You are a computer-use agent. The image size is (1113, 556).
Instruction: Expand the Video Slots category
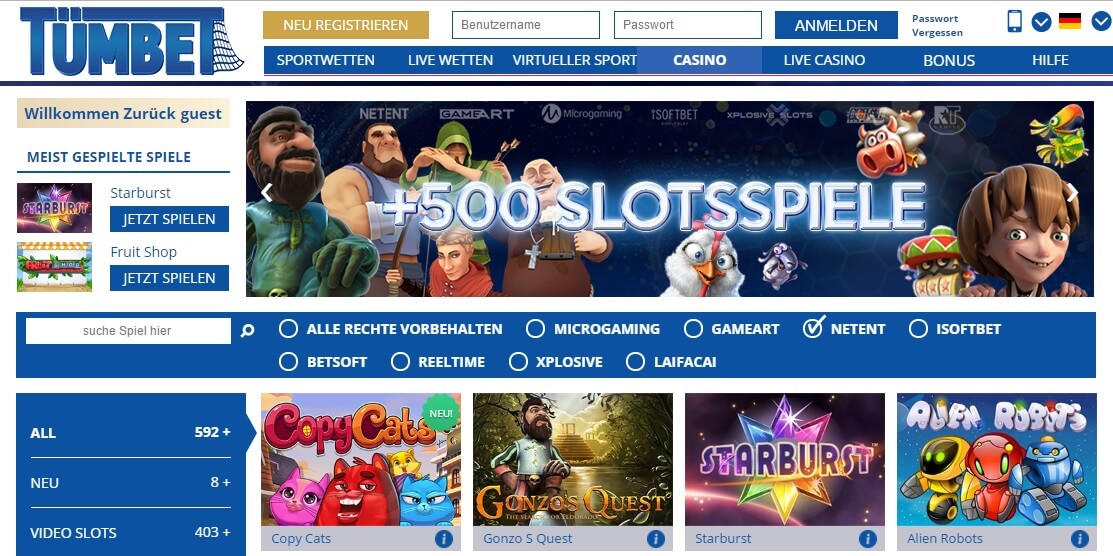131,533
